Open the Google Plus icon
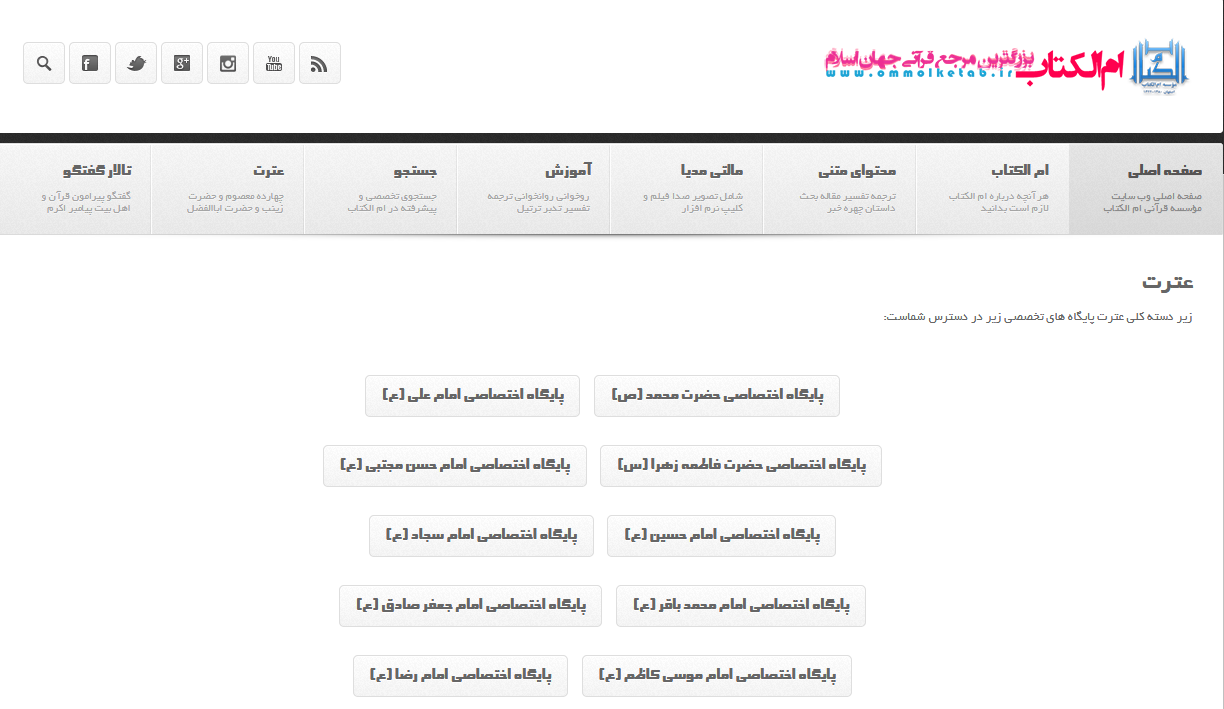 click(182, 63)
